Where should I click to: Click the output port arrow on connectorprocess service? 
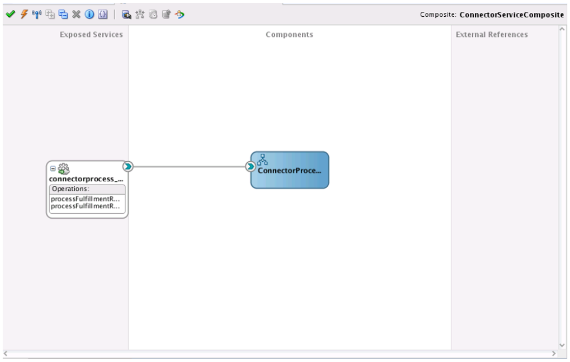coord(128,166)
